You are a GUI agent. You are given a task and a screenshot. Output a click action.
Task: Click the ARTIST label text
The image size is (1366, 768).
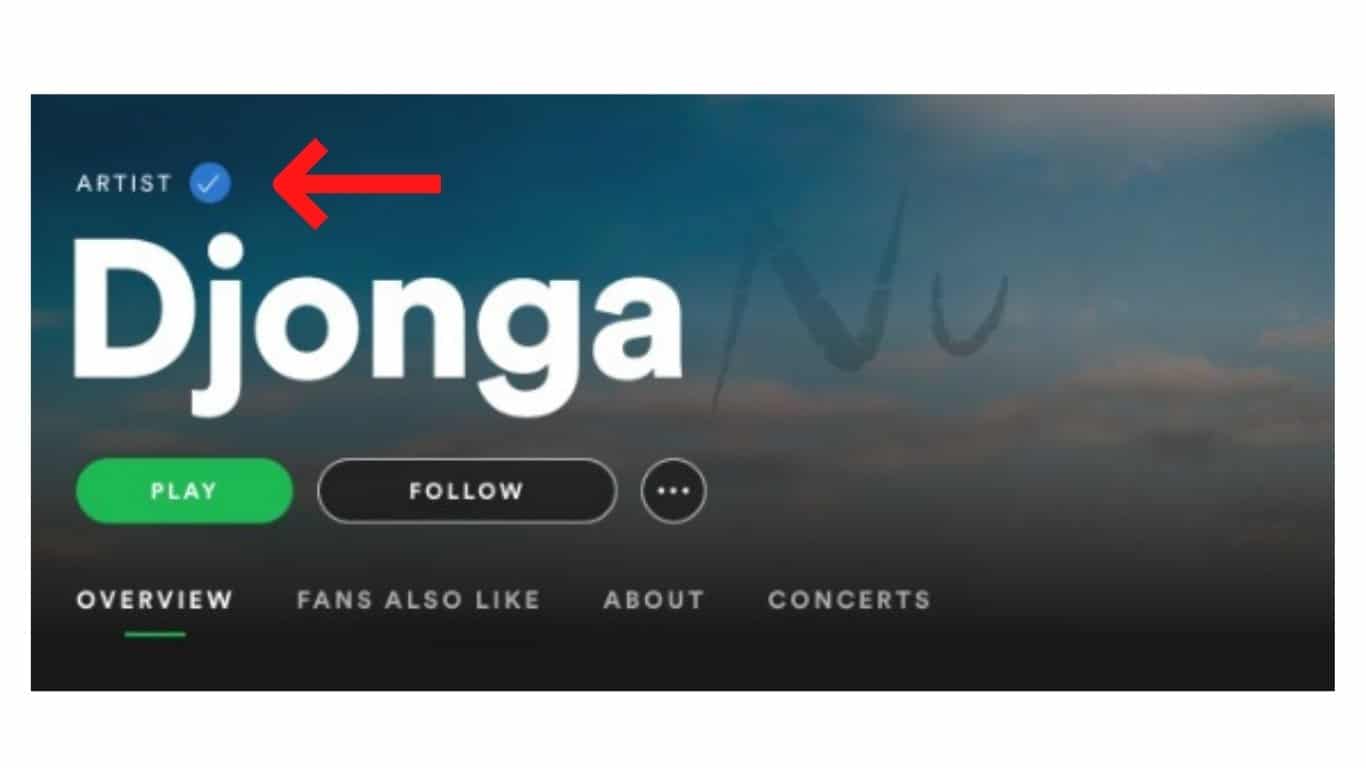point(124,183)
